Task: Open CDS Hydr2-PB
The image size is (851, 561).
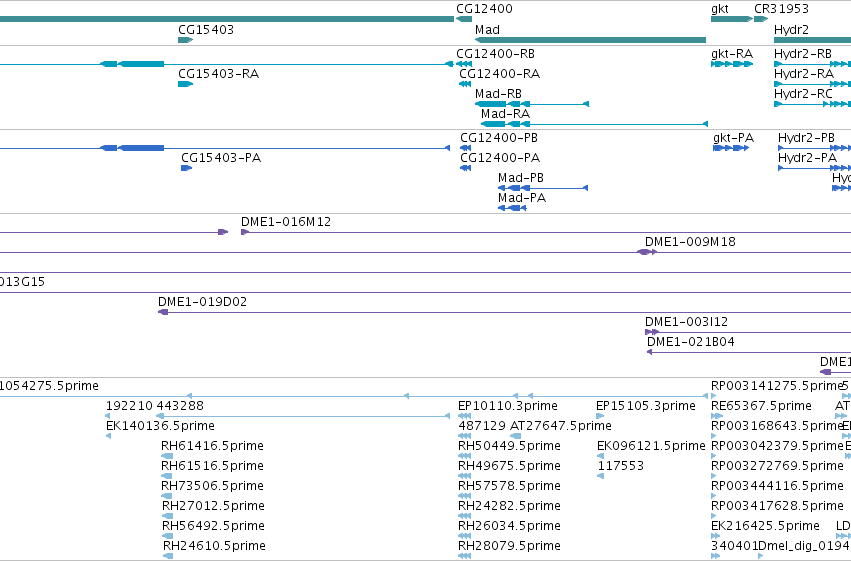Action: (815, 148)
